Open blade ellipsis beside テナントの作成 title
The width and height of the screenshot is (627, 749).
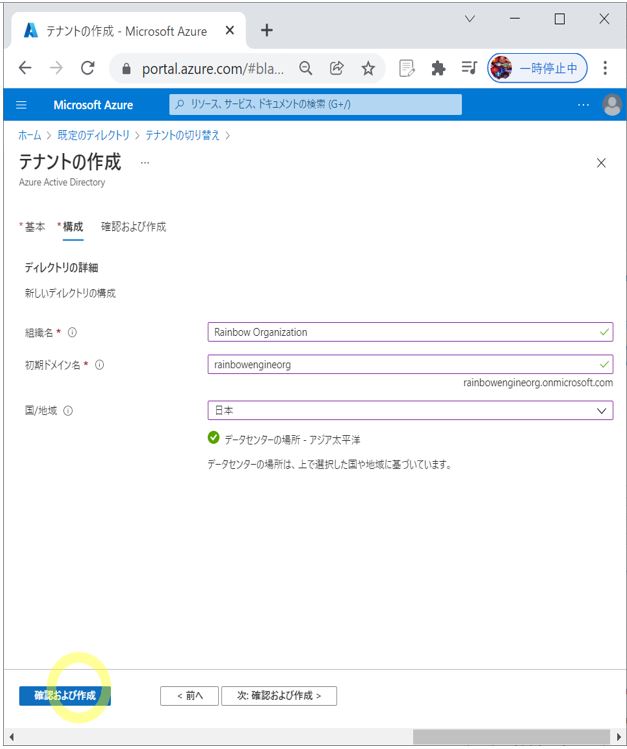pos(145,163)
